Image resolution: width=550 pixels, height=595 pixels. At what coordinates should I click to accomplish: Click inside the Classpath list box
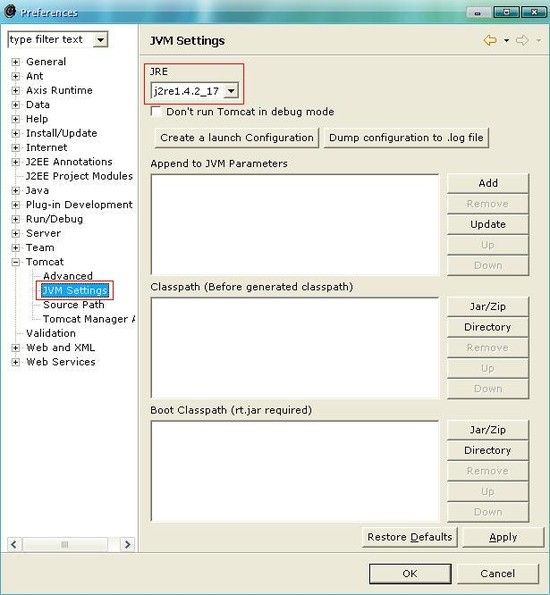click(x=295, y=348)
